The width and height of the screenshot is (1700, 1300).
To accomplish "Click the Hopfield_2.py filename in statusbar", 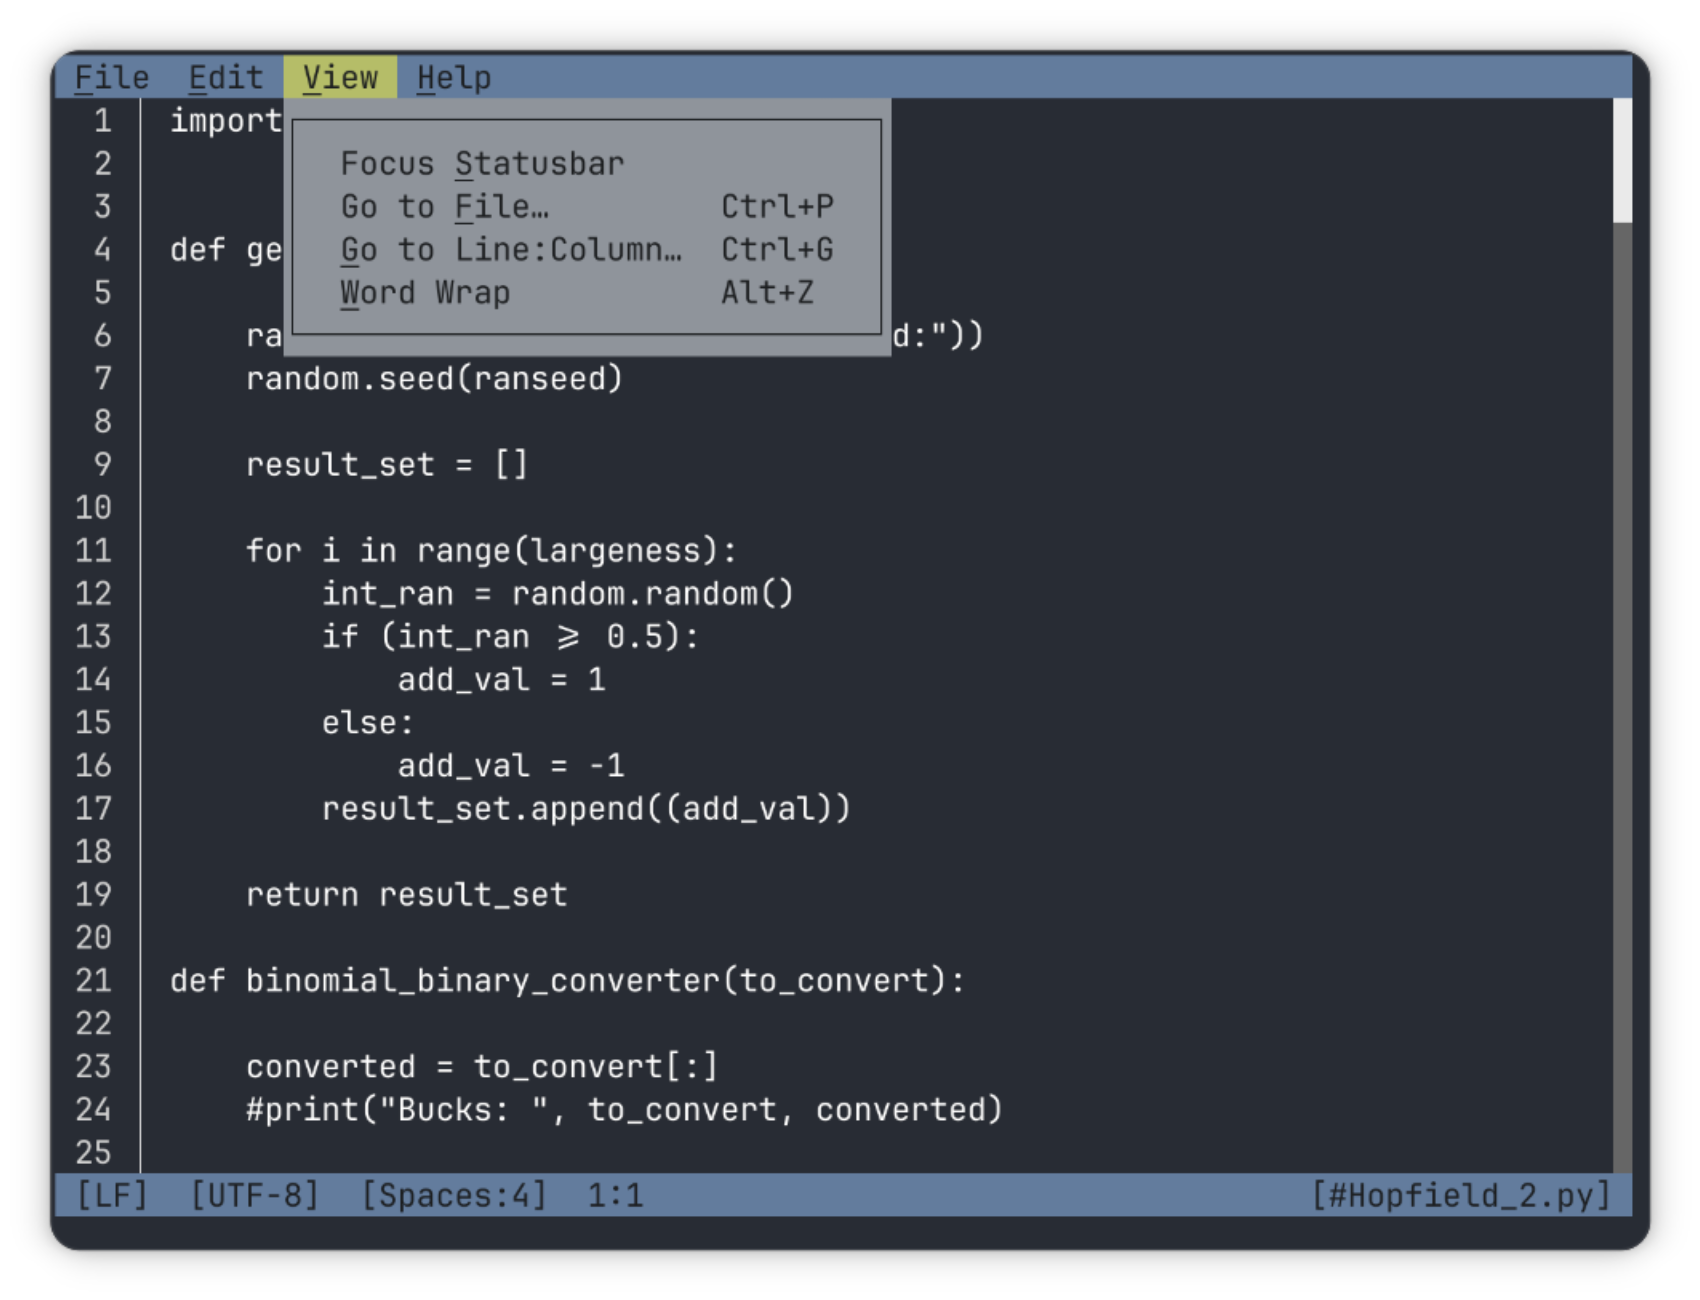I will (1462, 1195).
